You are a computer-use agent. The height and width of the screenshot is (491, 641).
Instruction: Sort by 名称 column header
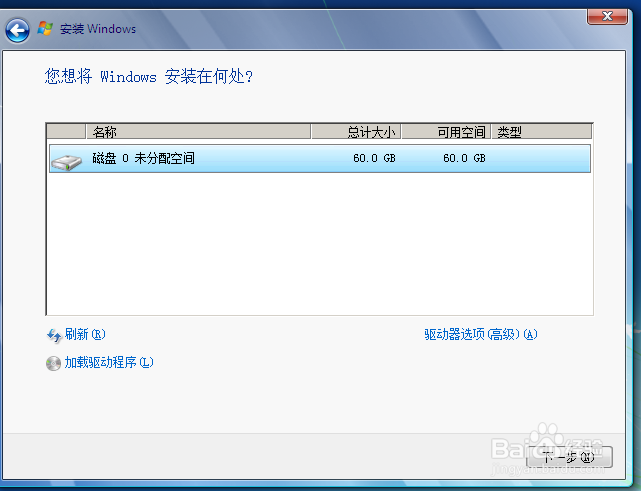[198, 132]
